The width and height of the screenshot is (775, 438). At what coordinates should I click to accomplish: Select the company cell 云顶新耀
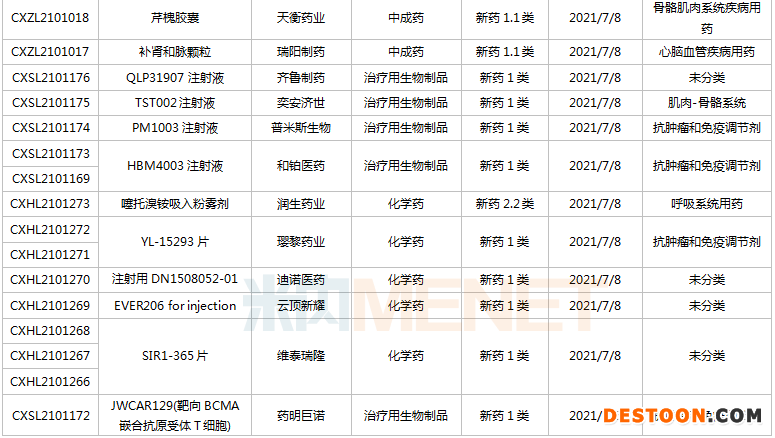(301, 306)
